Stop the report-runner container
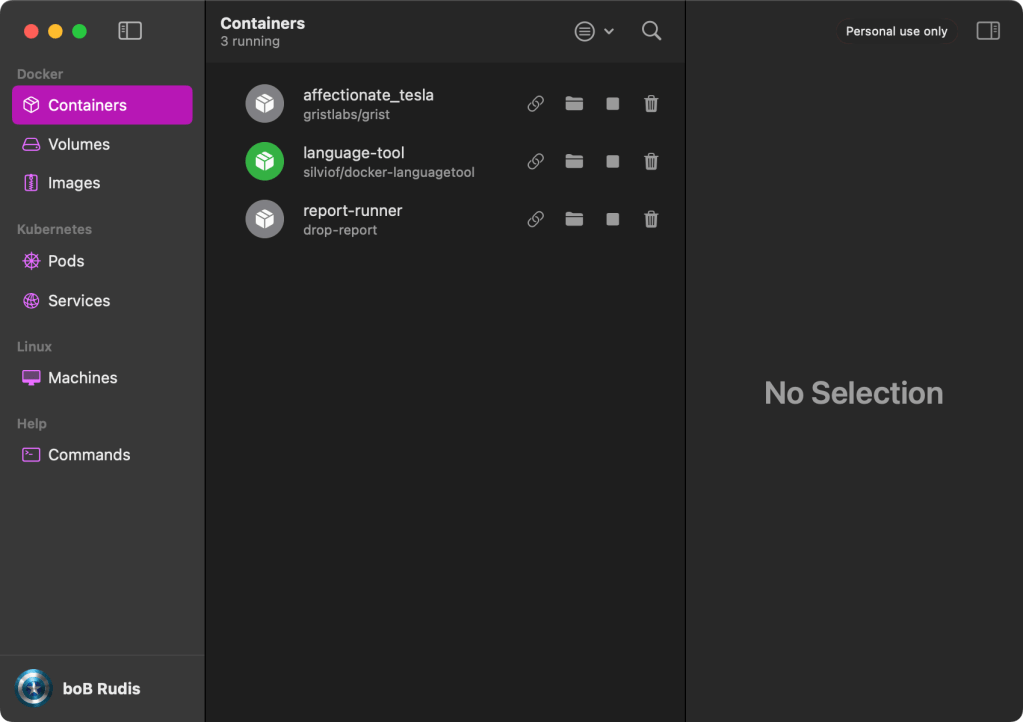Viewport: 1023px width, 722px height. click(x=613, y=220)
